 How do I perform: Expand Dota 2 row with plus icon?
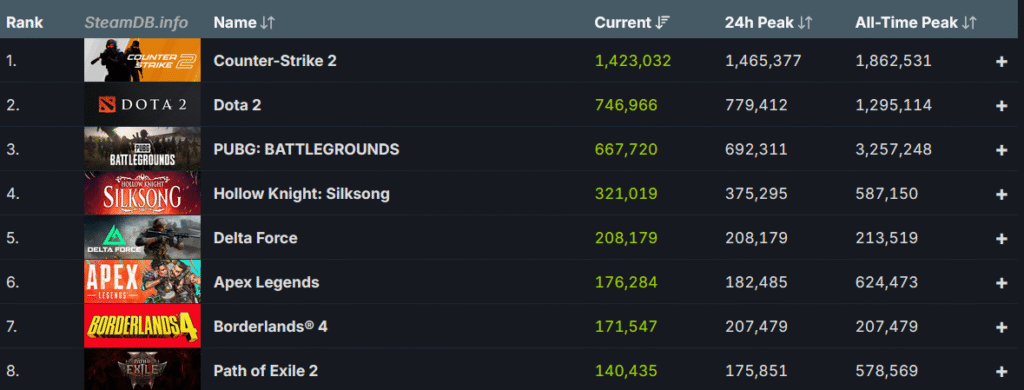click(1001, 105)
